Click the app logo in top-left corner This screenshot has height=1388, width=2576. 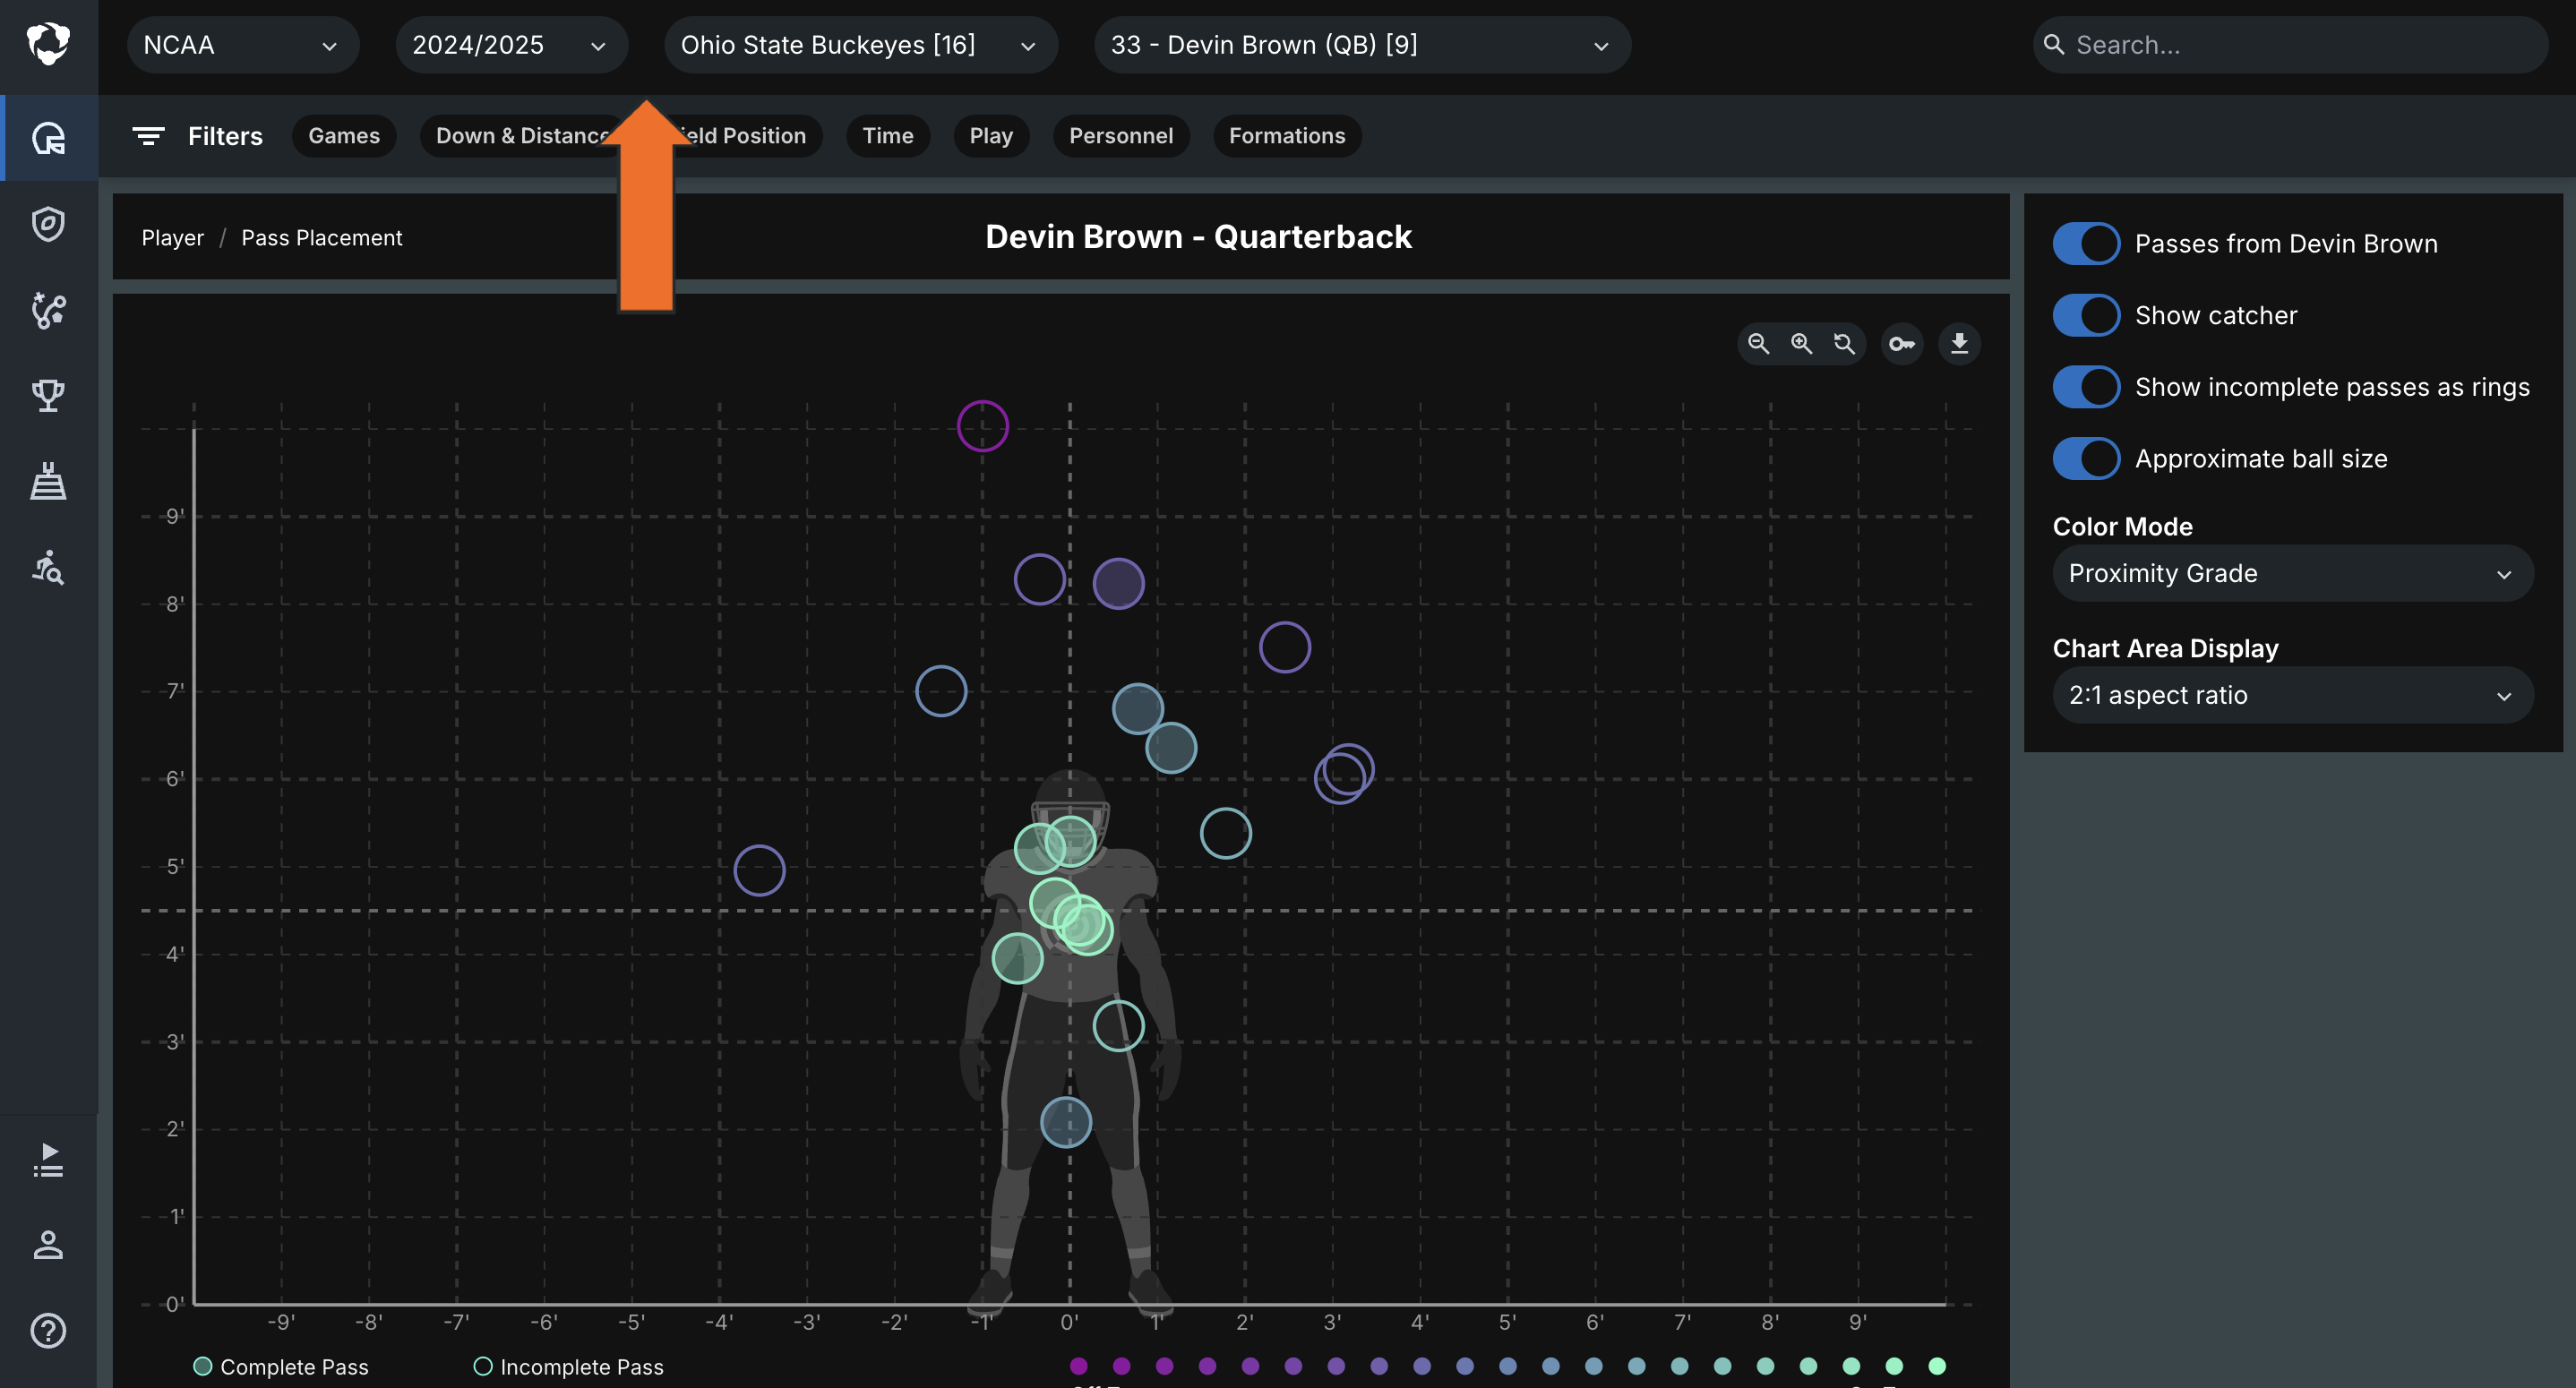pos(48,44)
